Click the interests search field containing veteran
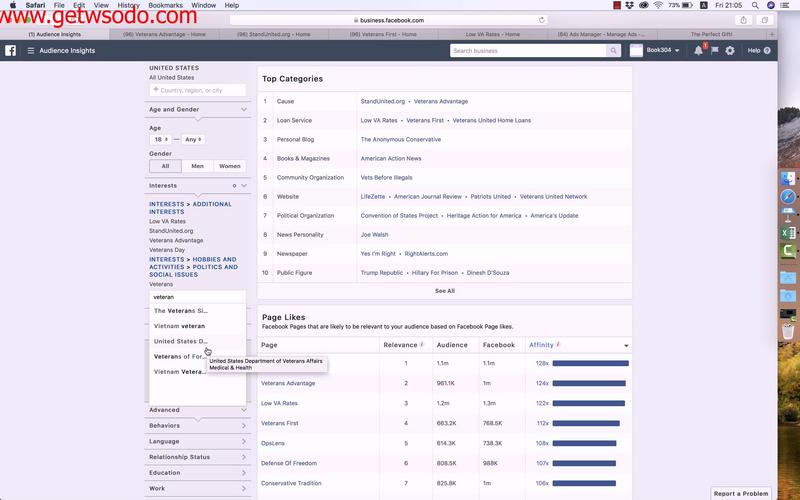Image resolution: width=800 pixels, height=500 pixels. [x=197, y=297]
